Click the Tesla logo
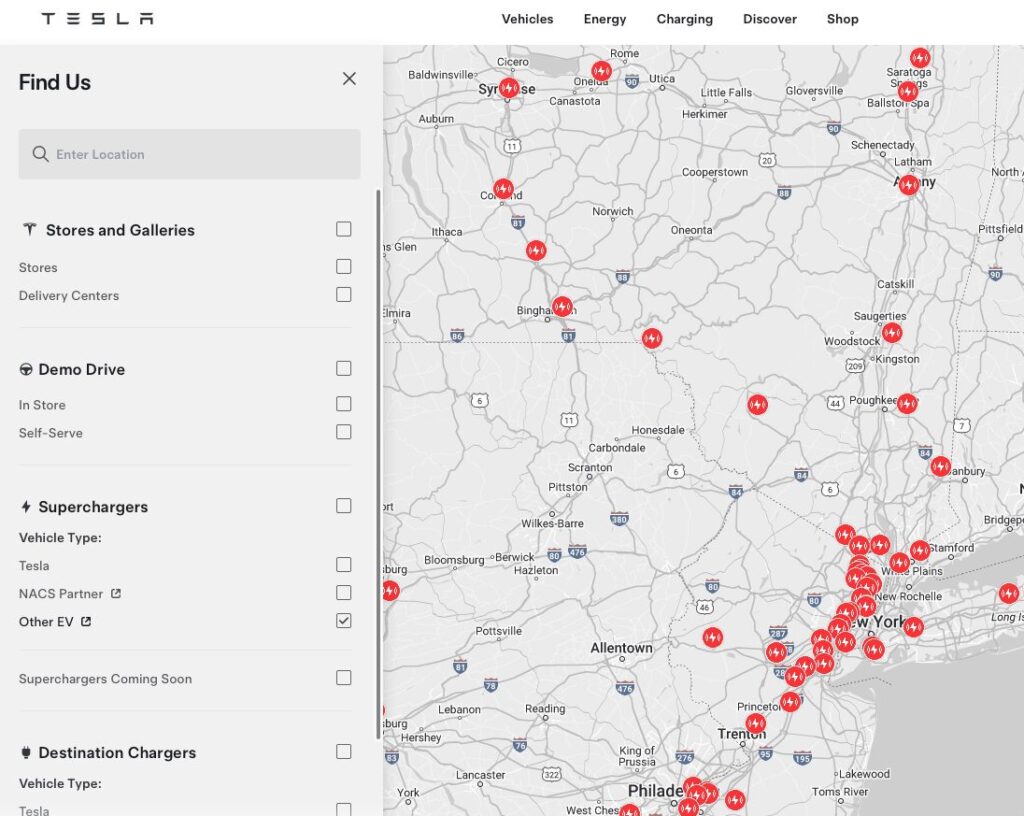Screen dimensions: 1024x816 97,19
